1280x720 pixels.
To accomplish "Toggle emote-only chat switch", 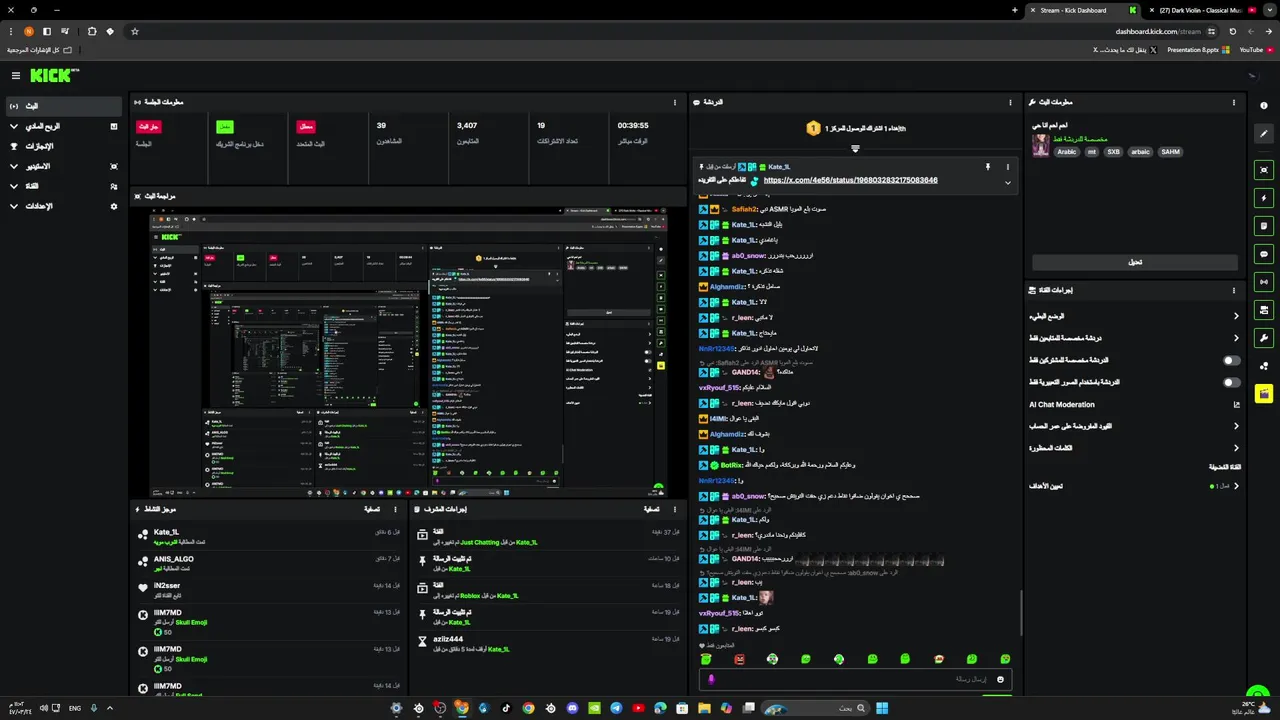I will point(1232,382).
